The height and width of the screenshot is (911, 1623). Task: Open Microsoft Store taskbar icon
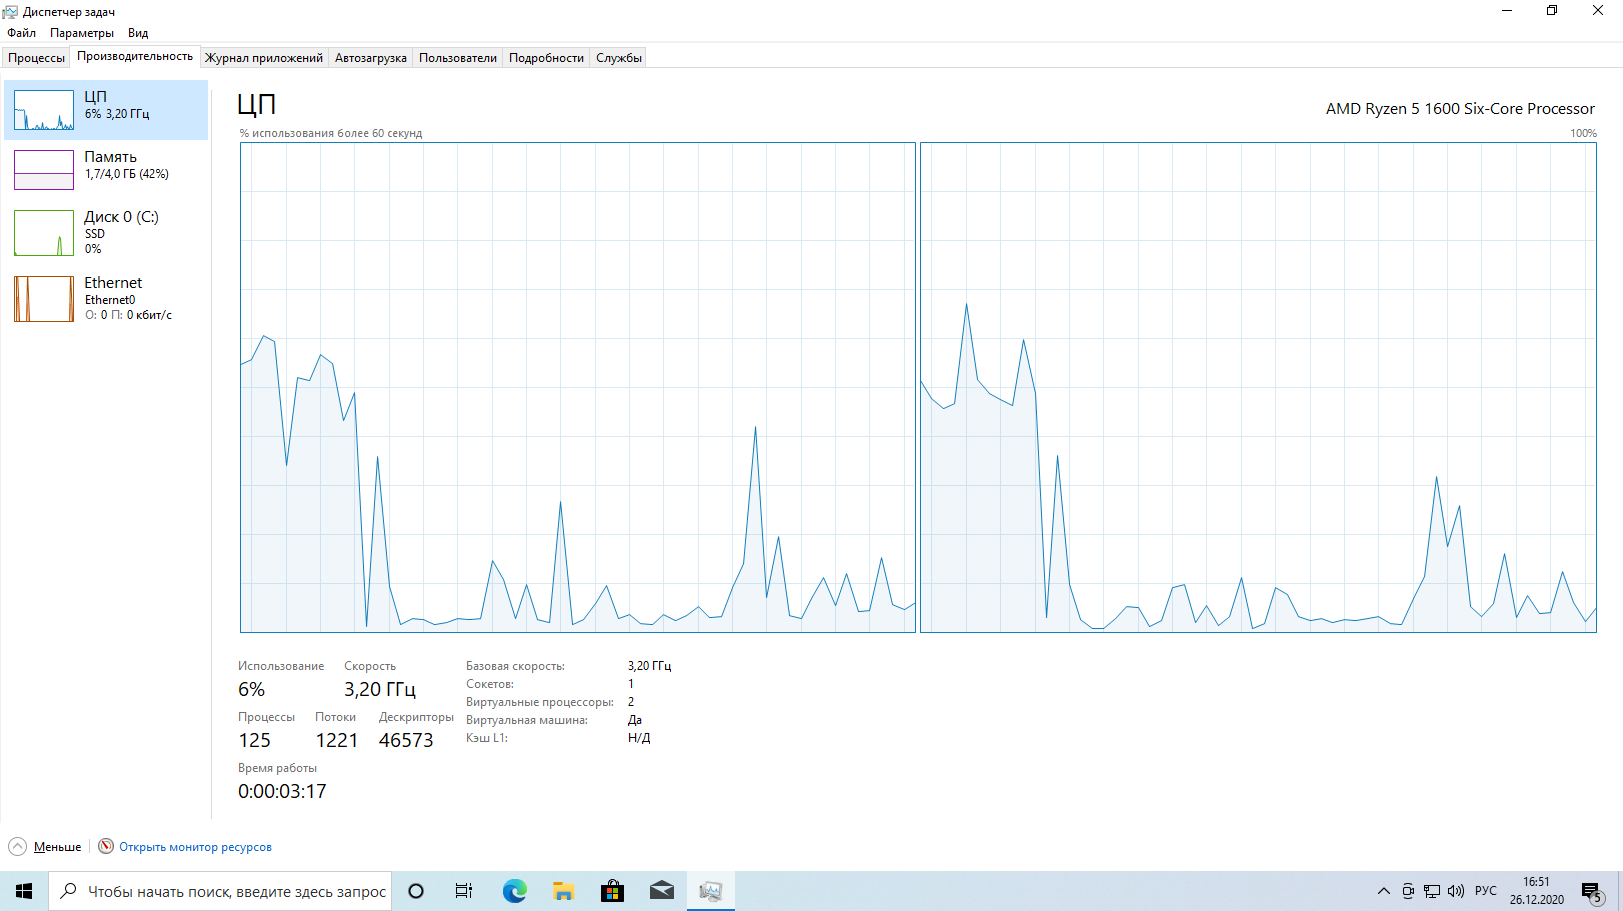612,891
